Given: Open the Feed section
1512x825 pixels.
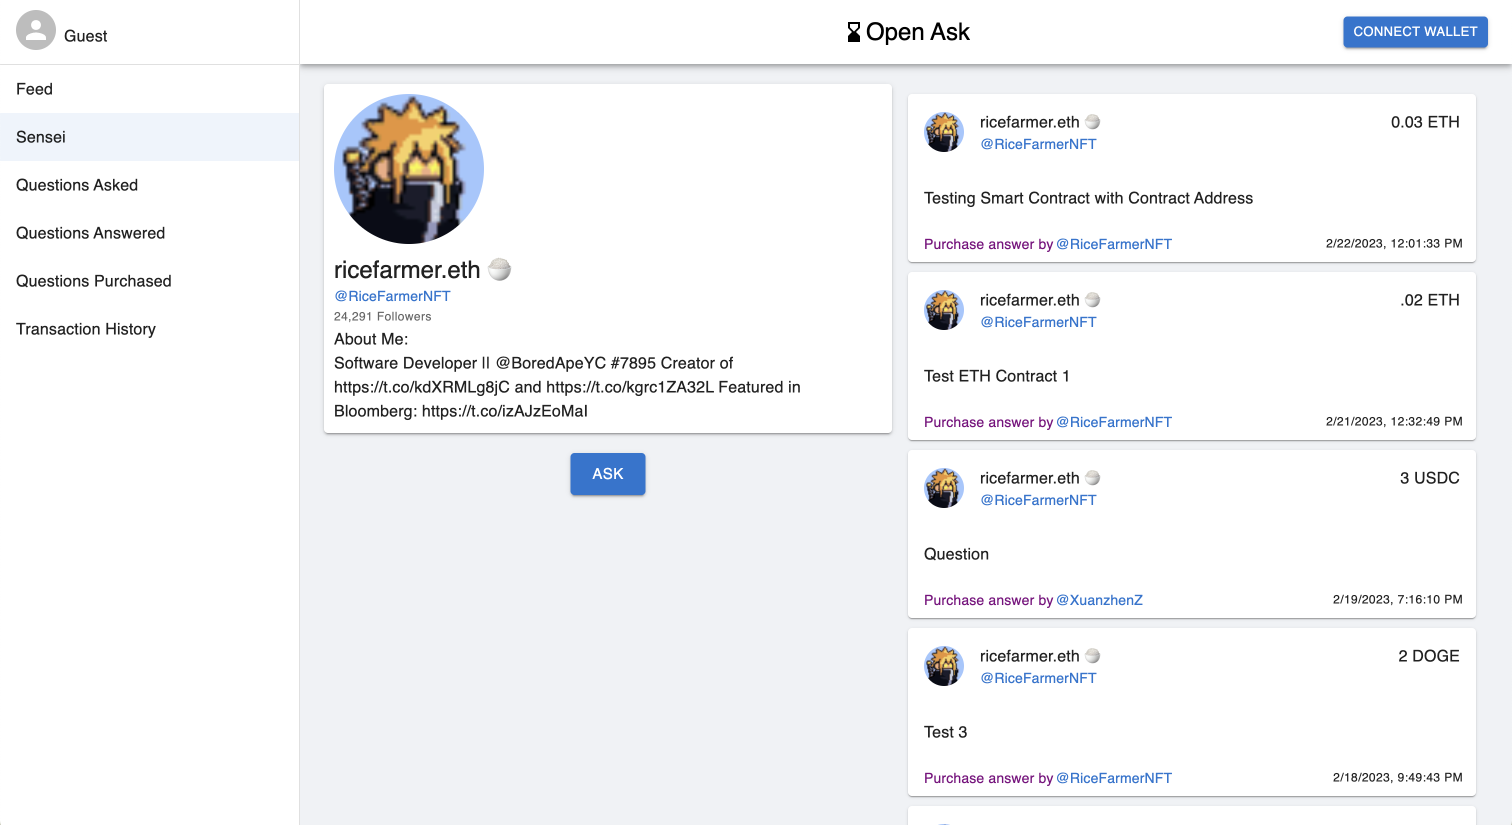Looking at the screenshot, I should [34, 89].
